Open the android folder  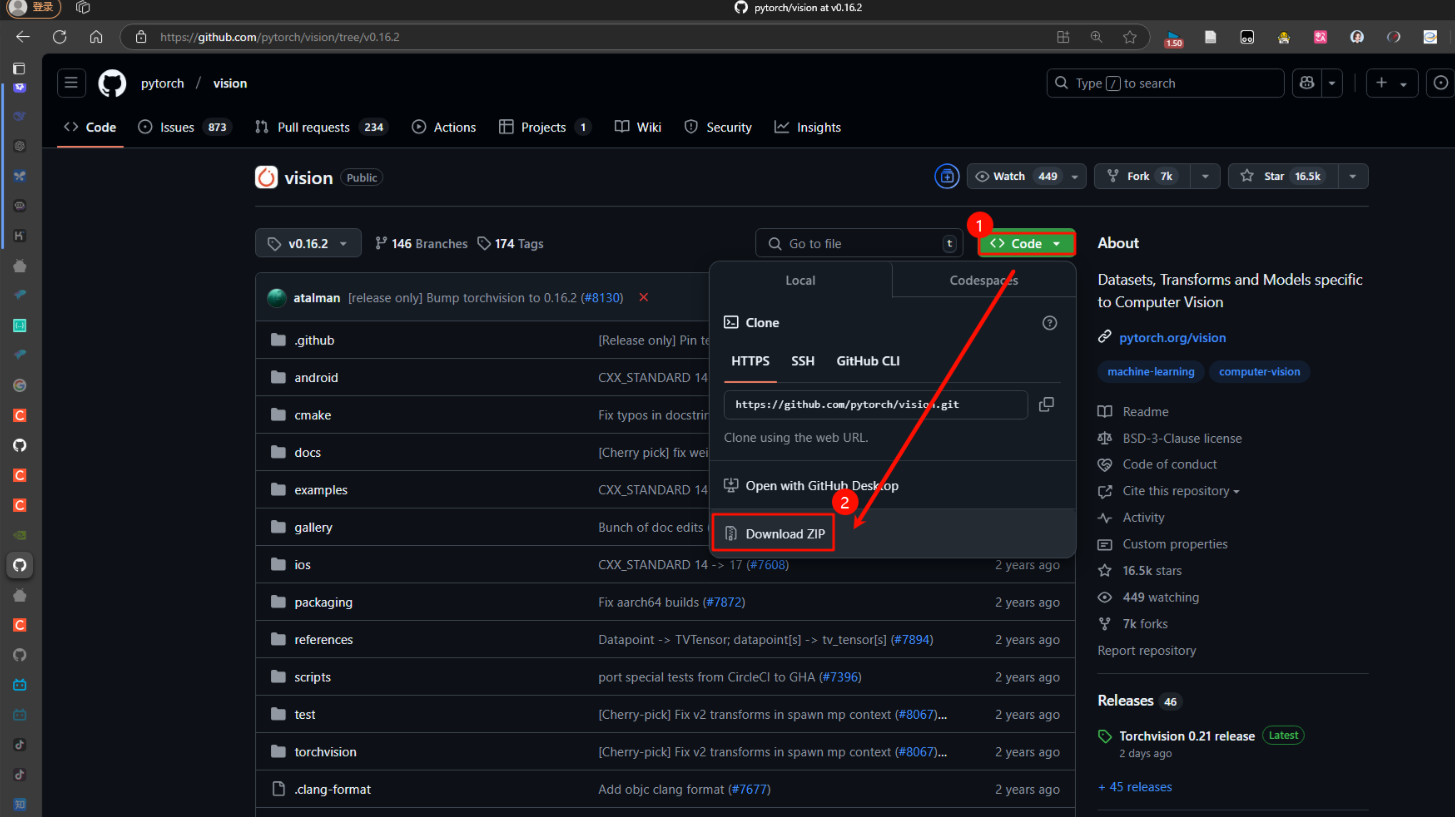coord(316,378)
